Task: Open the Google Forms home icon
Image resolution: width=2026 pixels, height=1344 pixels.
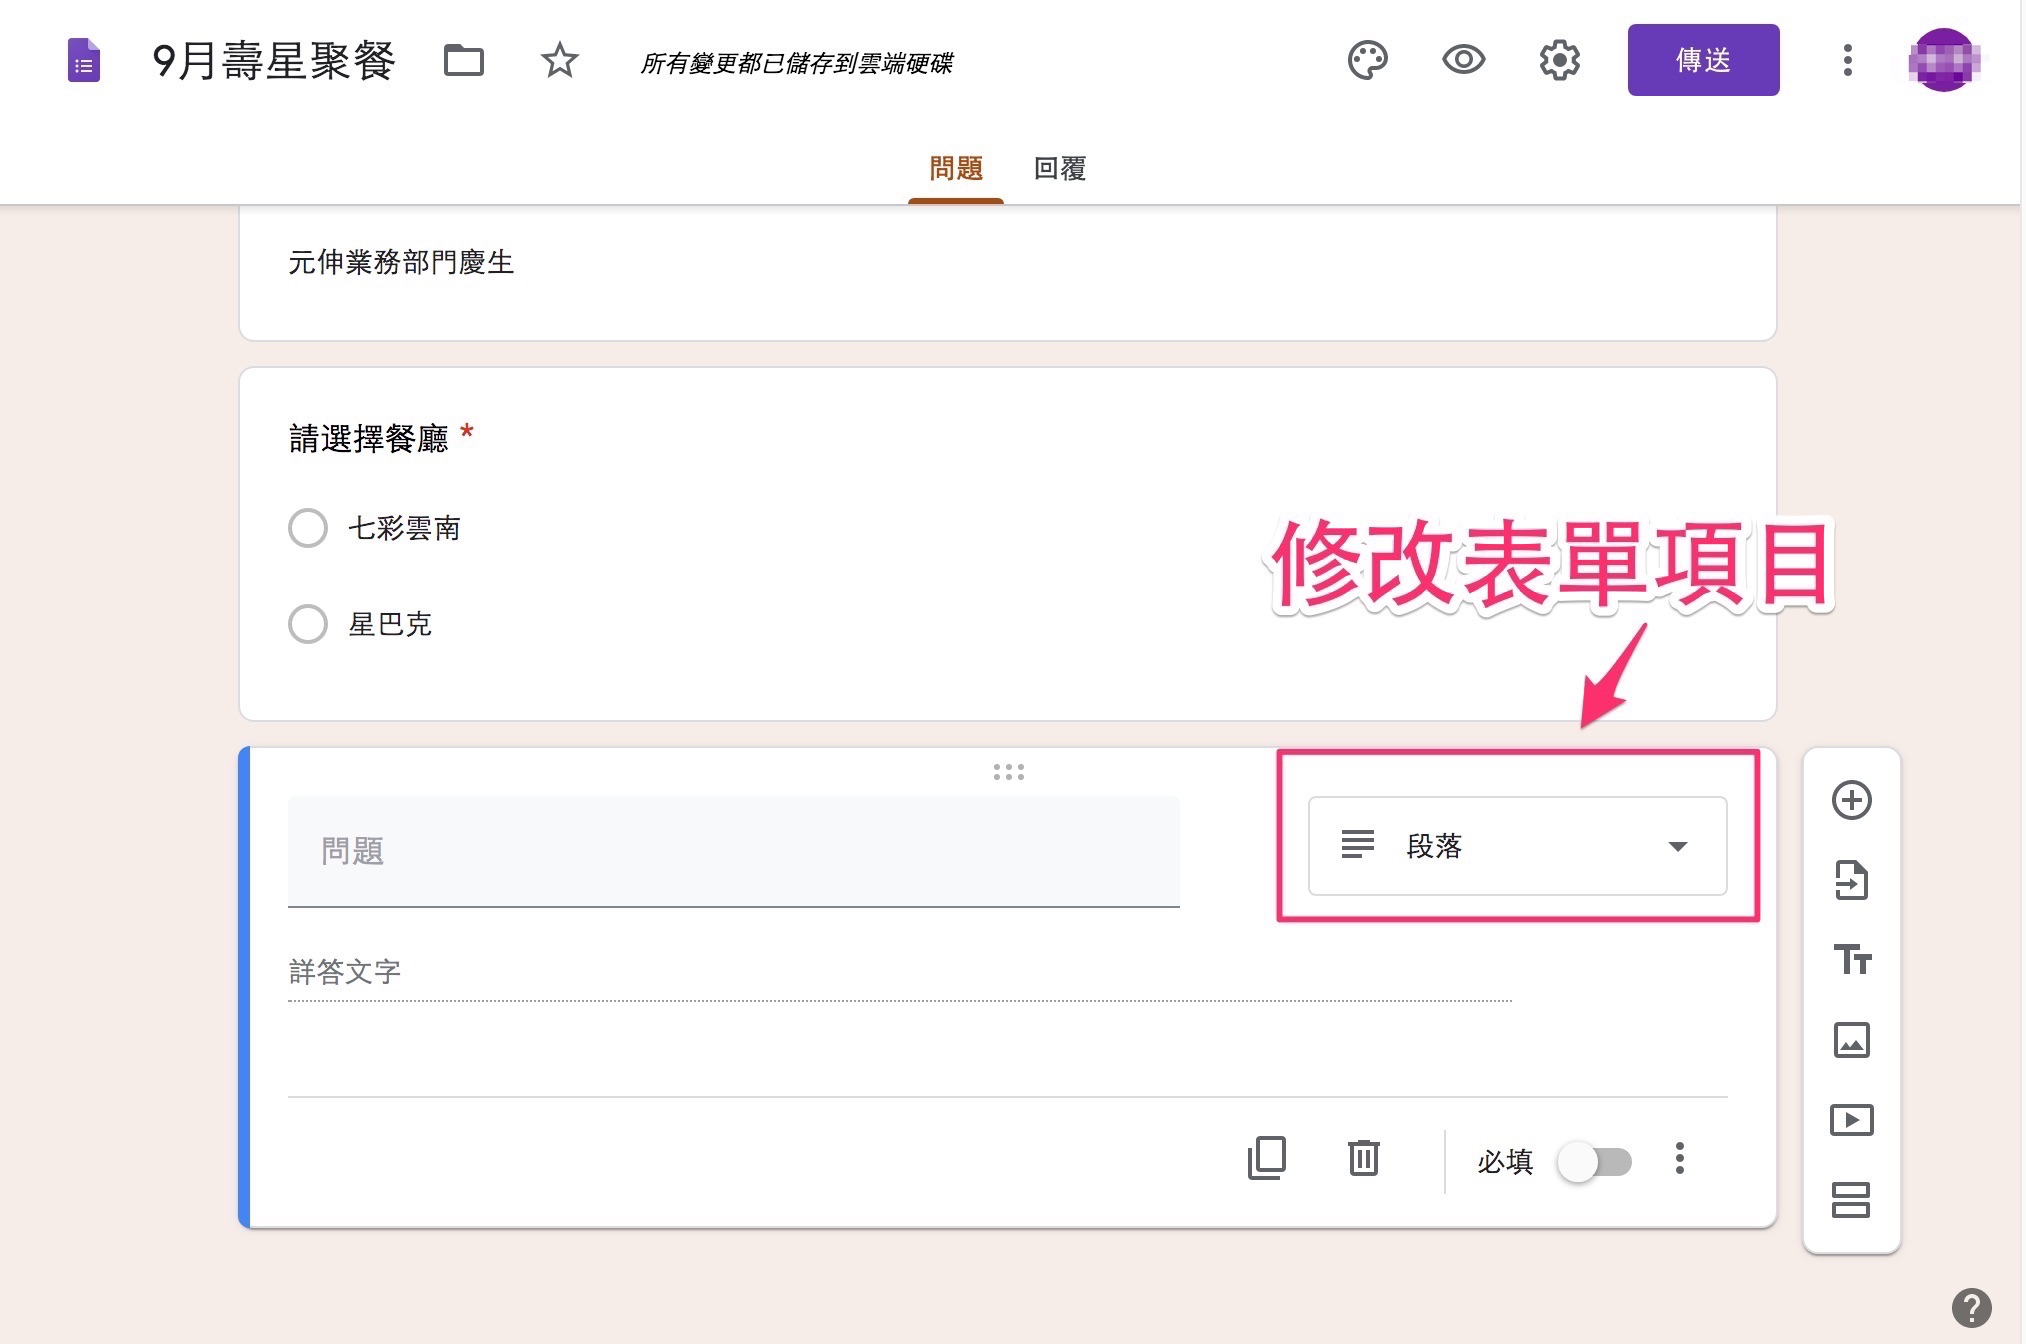Action: [84, 61]
